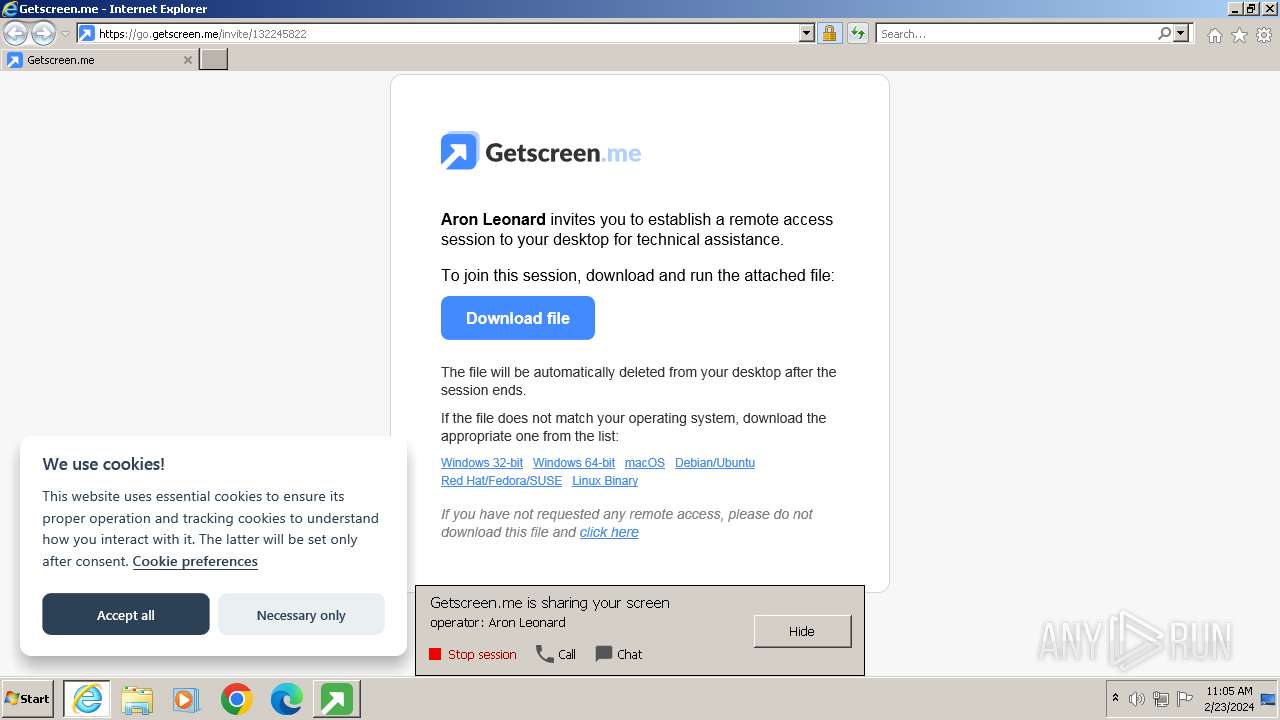Click the search magnifier icon
Viewport: 1280px width, 720px height.
click(1164, 34)
